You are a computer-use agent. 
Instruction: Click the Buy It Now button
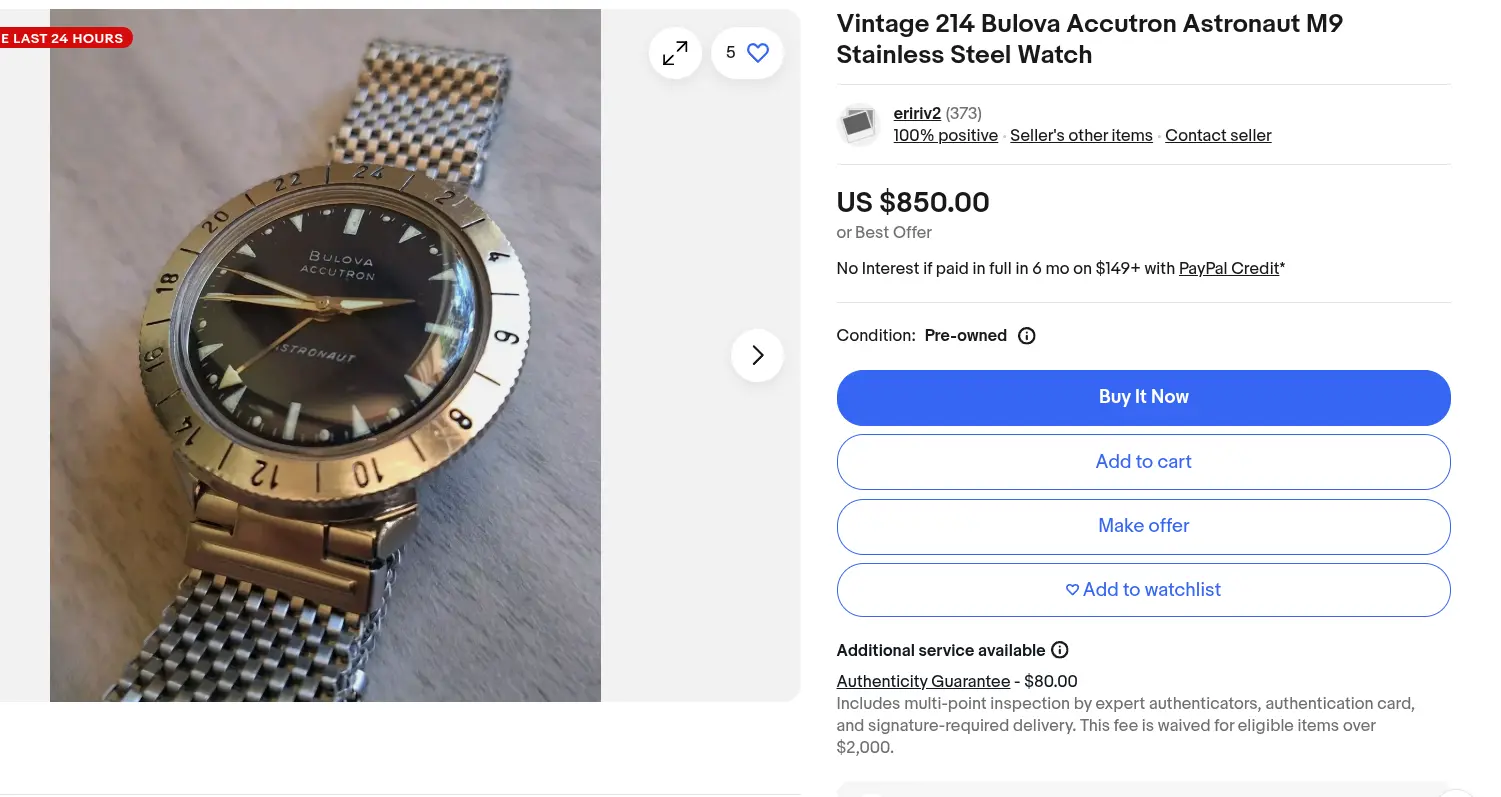point(1143,397)
